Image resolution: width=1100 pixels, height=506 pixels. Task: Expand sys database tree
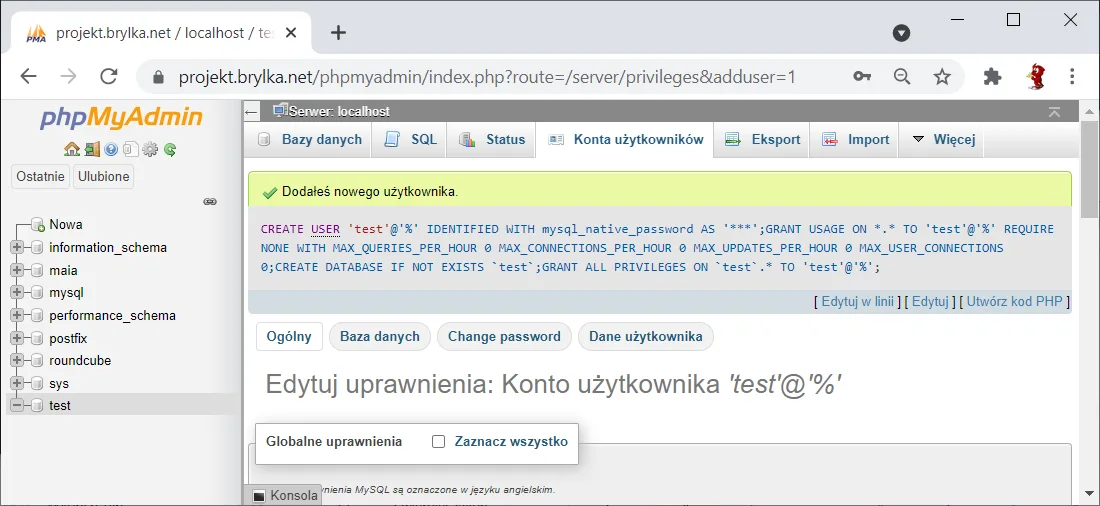pos(17,384)
